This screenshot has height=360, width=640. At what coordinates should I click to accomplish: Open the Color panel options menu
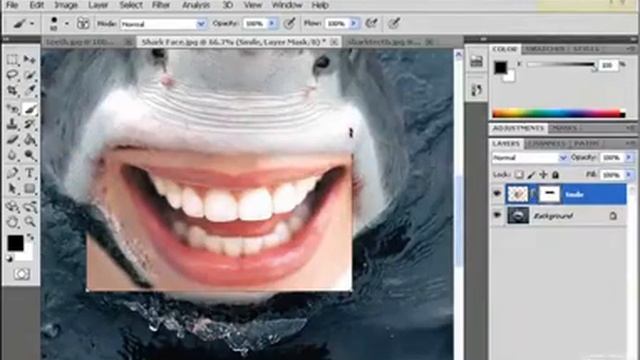[632, 49]
